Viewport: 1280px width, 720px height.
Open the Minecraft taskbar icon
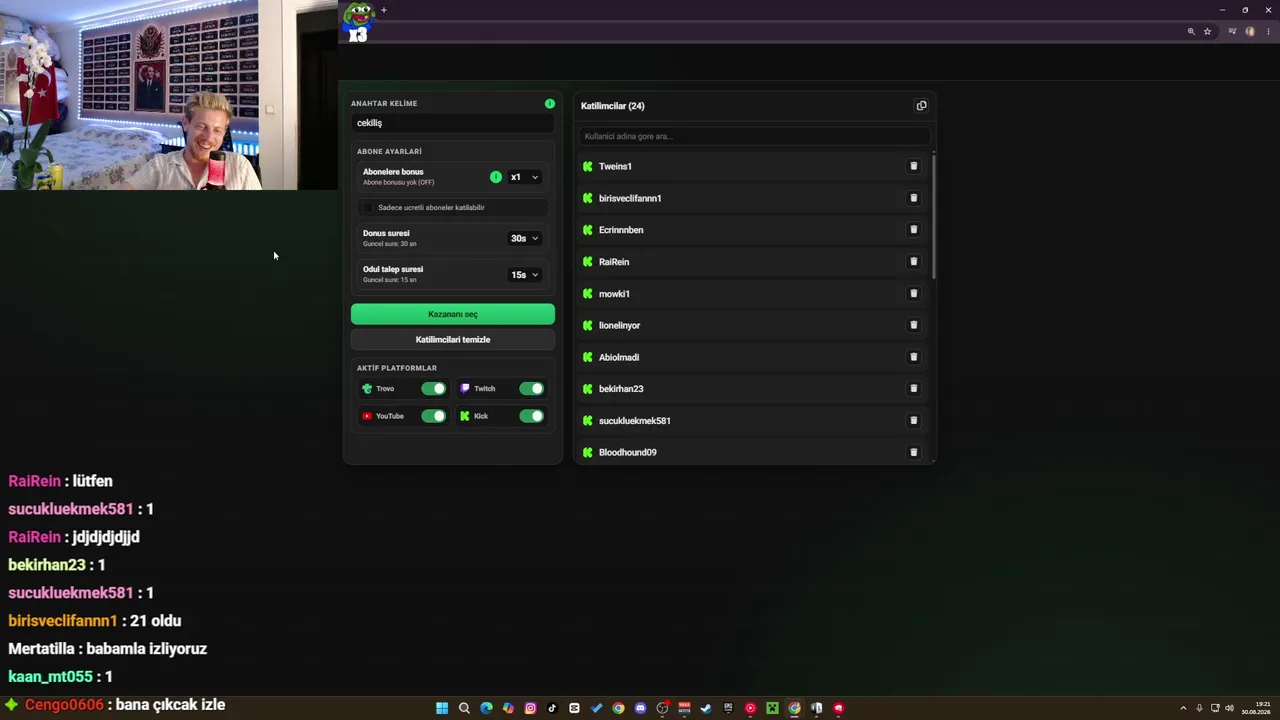pyautogui.click(x=772, y=708)
